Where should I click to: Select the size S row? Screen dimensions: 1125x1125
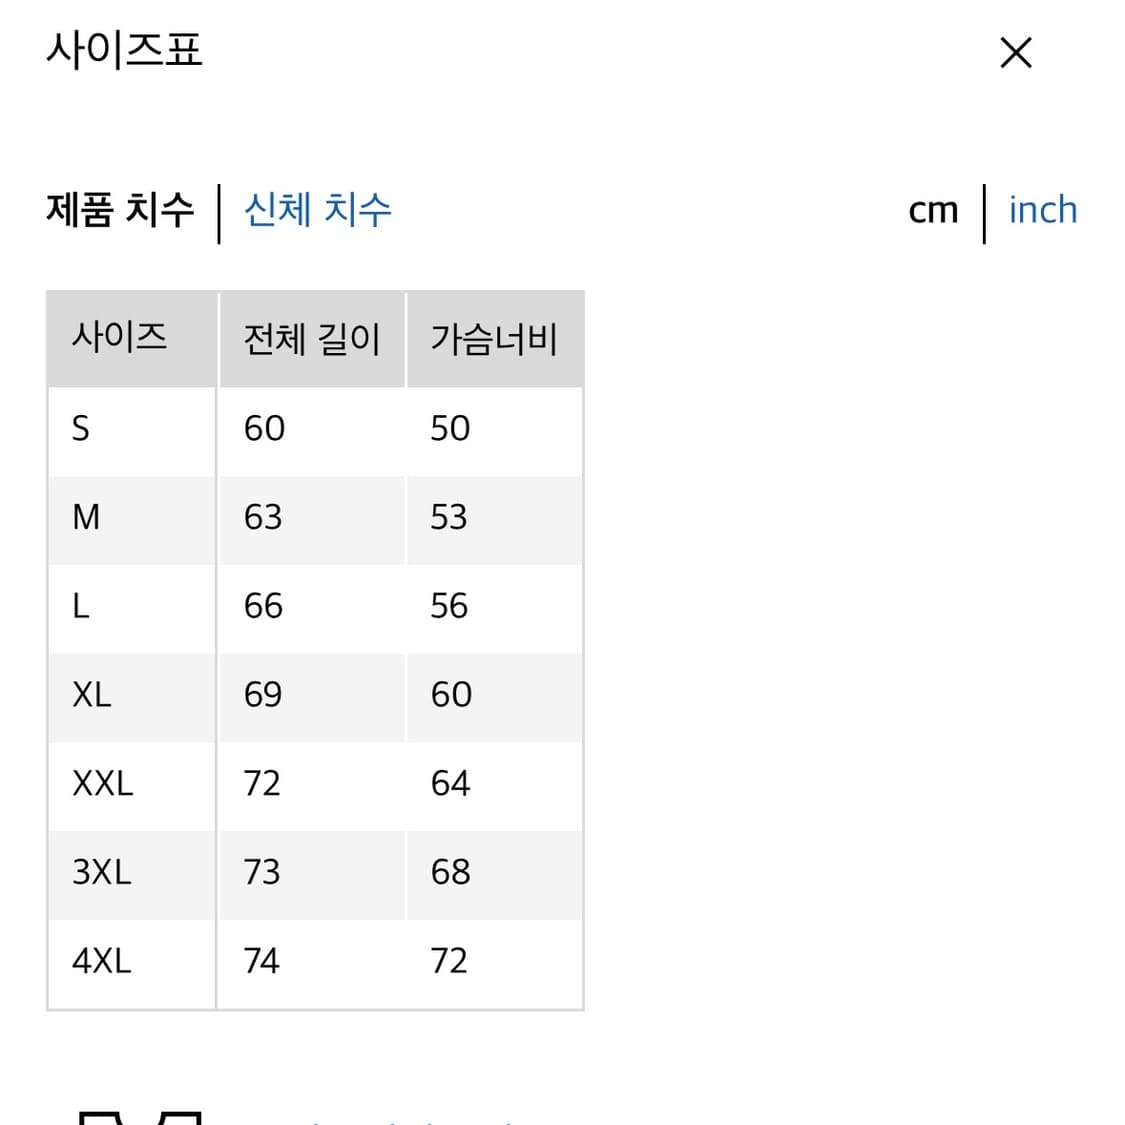pos(81,429)
